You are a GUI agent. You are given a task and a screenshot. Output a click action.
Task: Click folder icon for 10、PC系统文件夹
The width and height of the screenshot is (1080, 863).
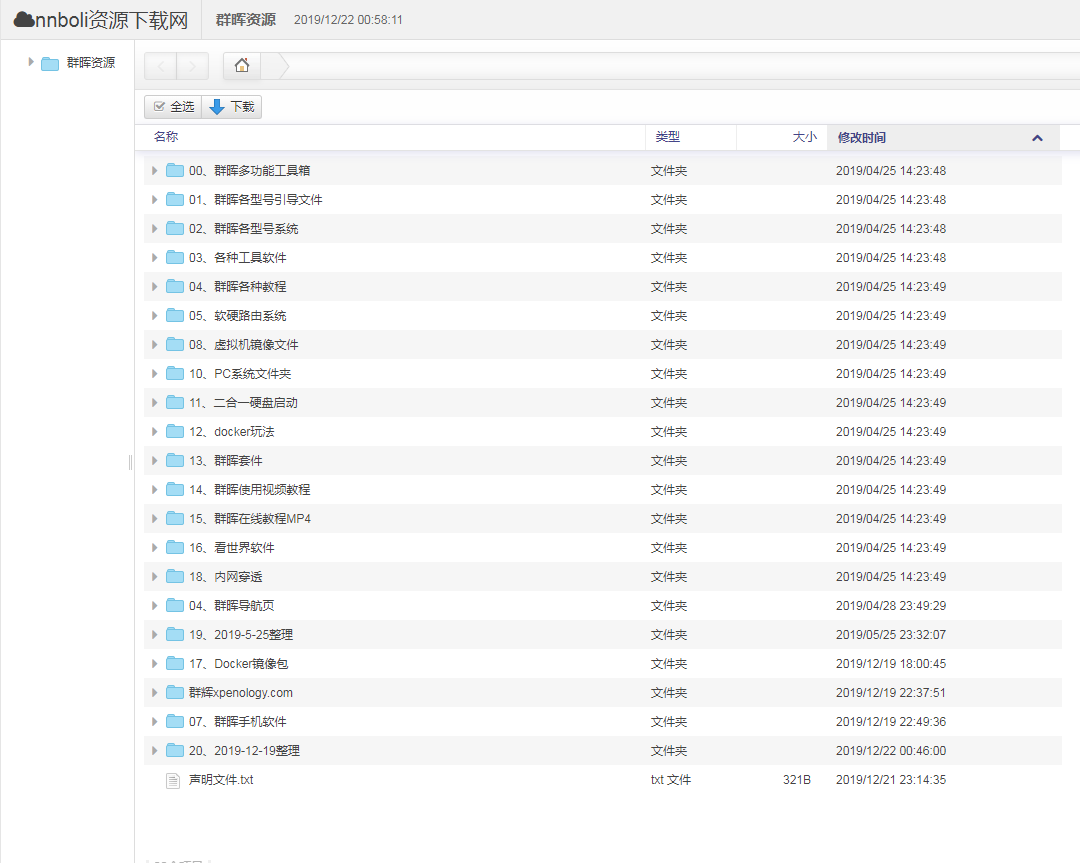coord(175,373)
